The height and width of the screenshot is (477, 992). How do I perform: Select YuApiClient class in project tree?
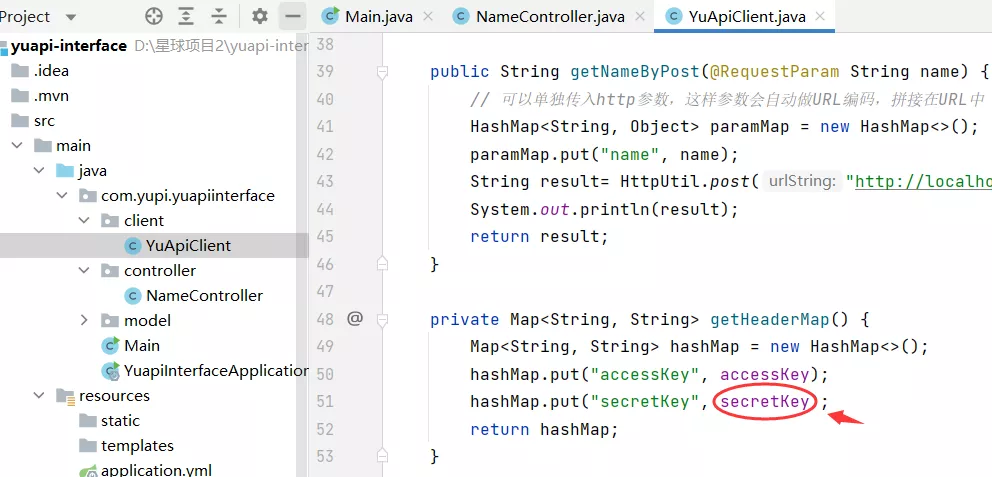pos(188,245)
